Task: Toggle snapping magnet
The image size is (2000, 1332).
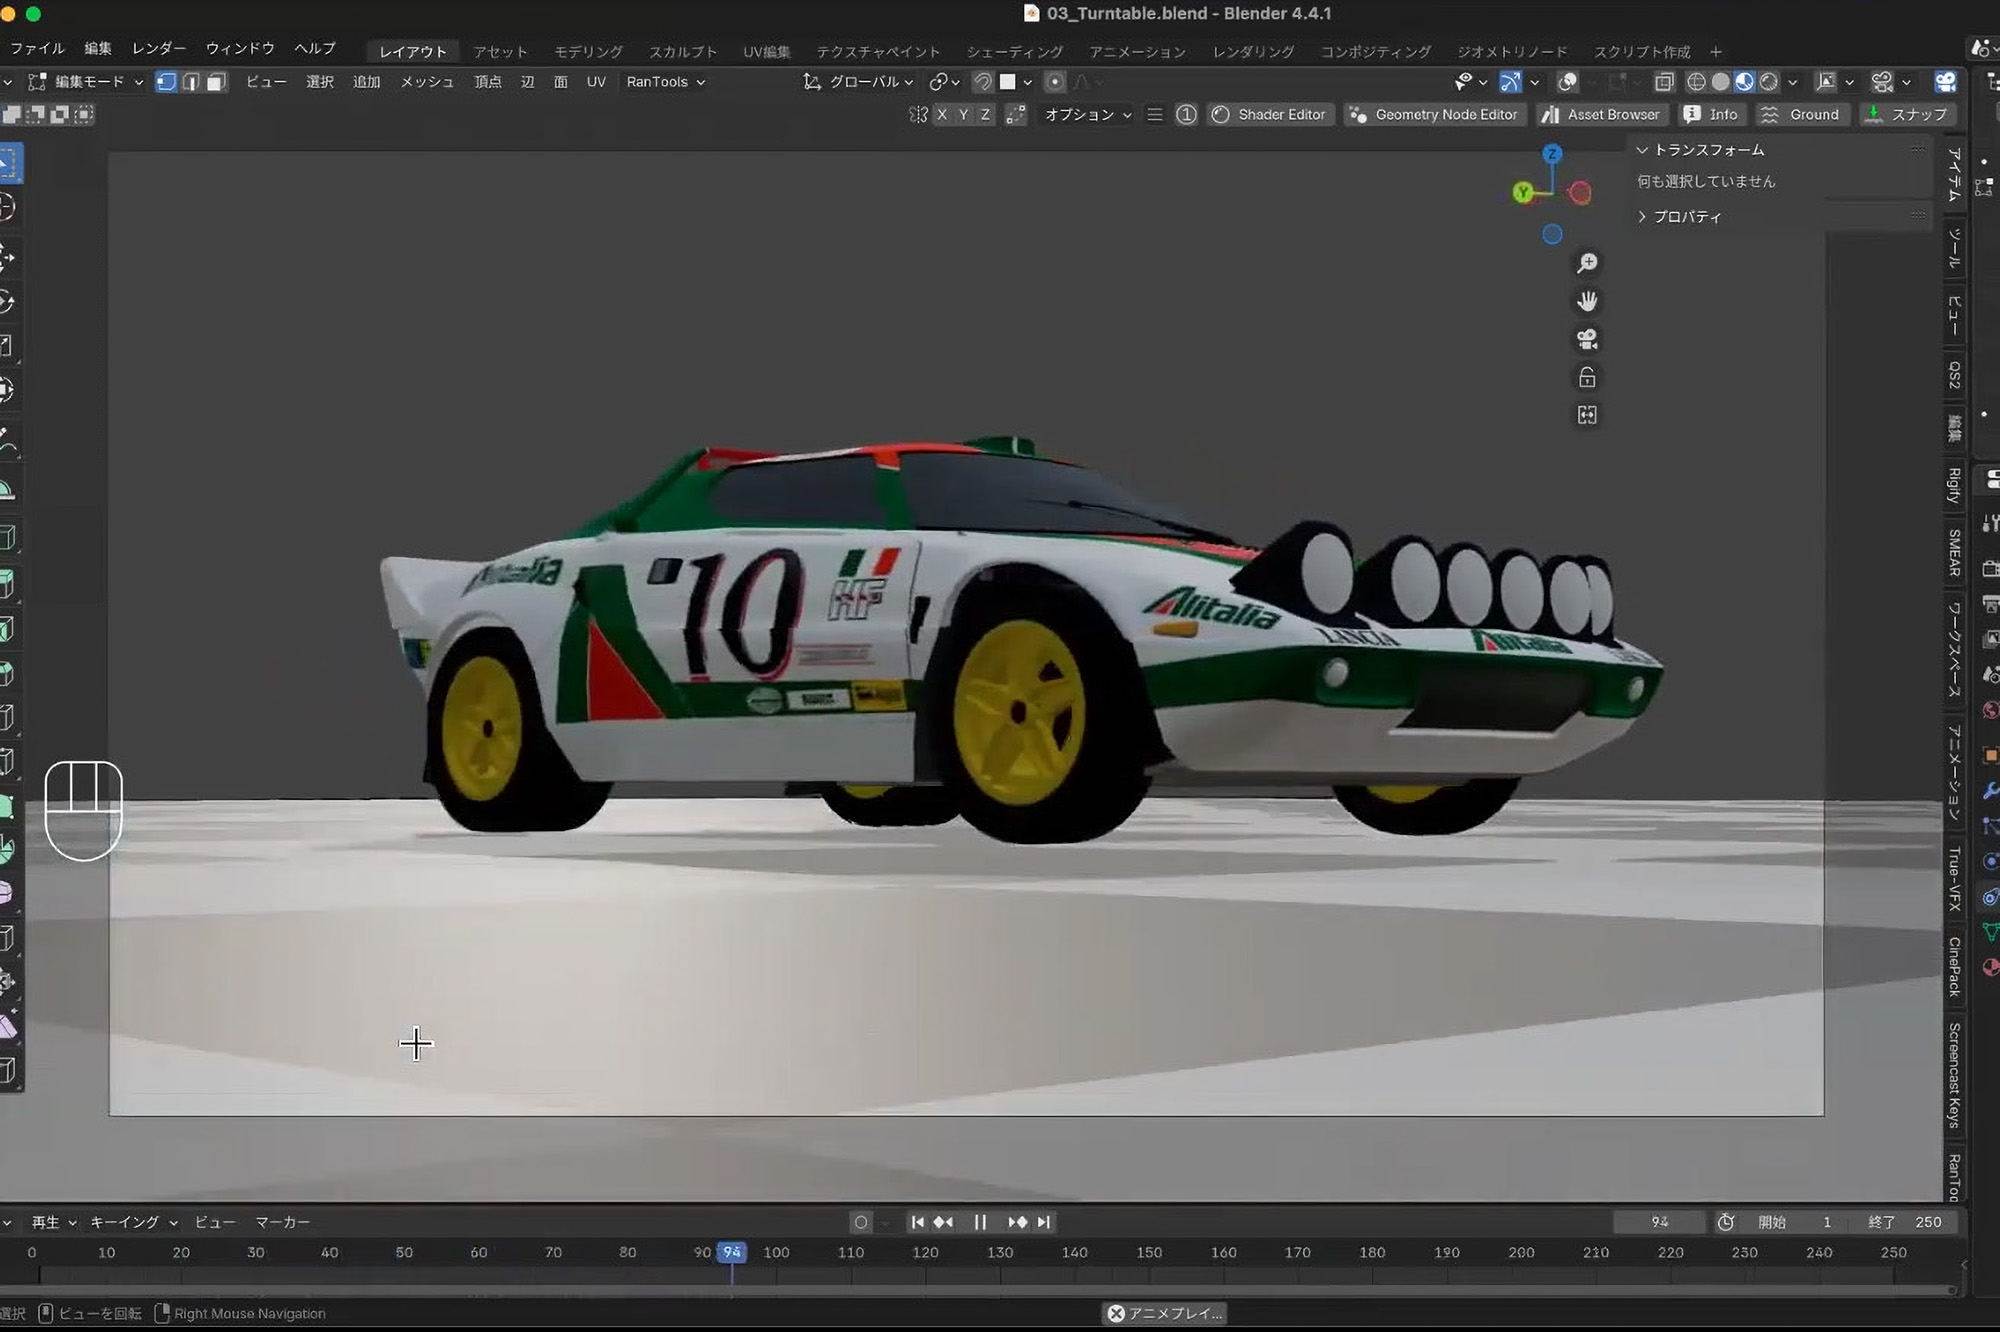Action: coord(983,82)
